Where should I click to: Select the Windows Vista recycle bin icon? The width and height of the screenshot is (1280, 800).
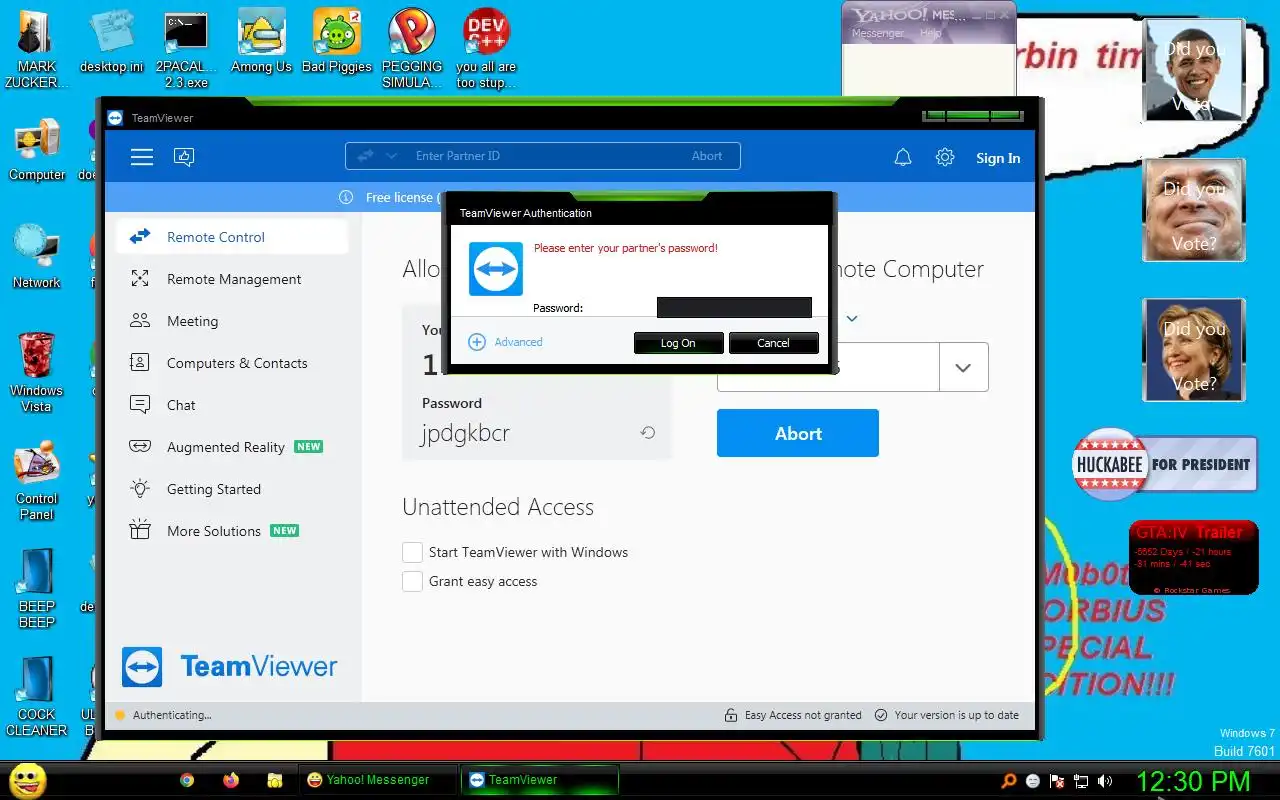[x=37, y=373]
